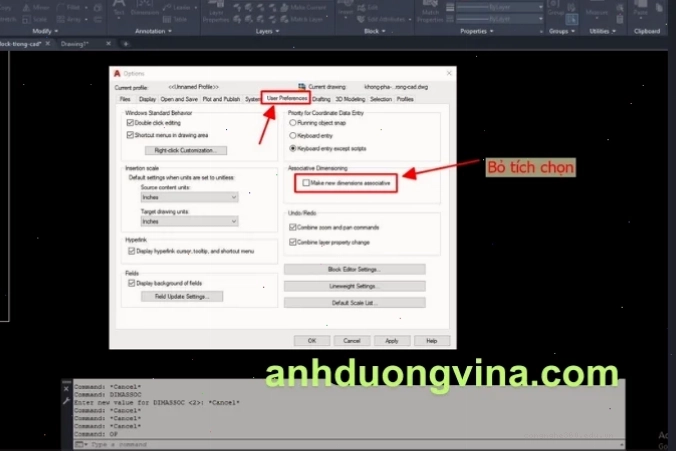Open Target drawing units dropdown

pos(189,221)
